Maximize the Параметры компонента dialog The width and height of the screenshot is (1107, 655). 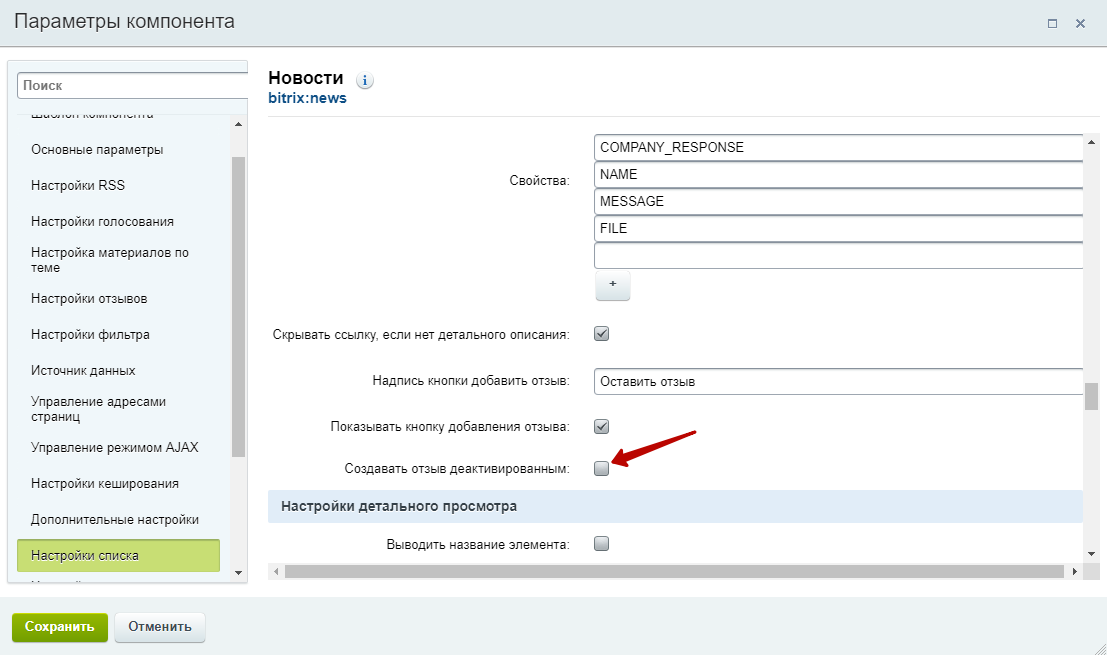[x=1053, y=23]
